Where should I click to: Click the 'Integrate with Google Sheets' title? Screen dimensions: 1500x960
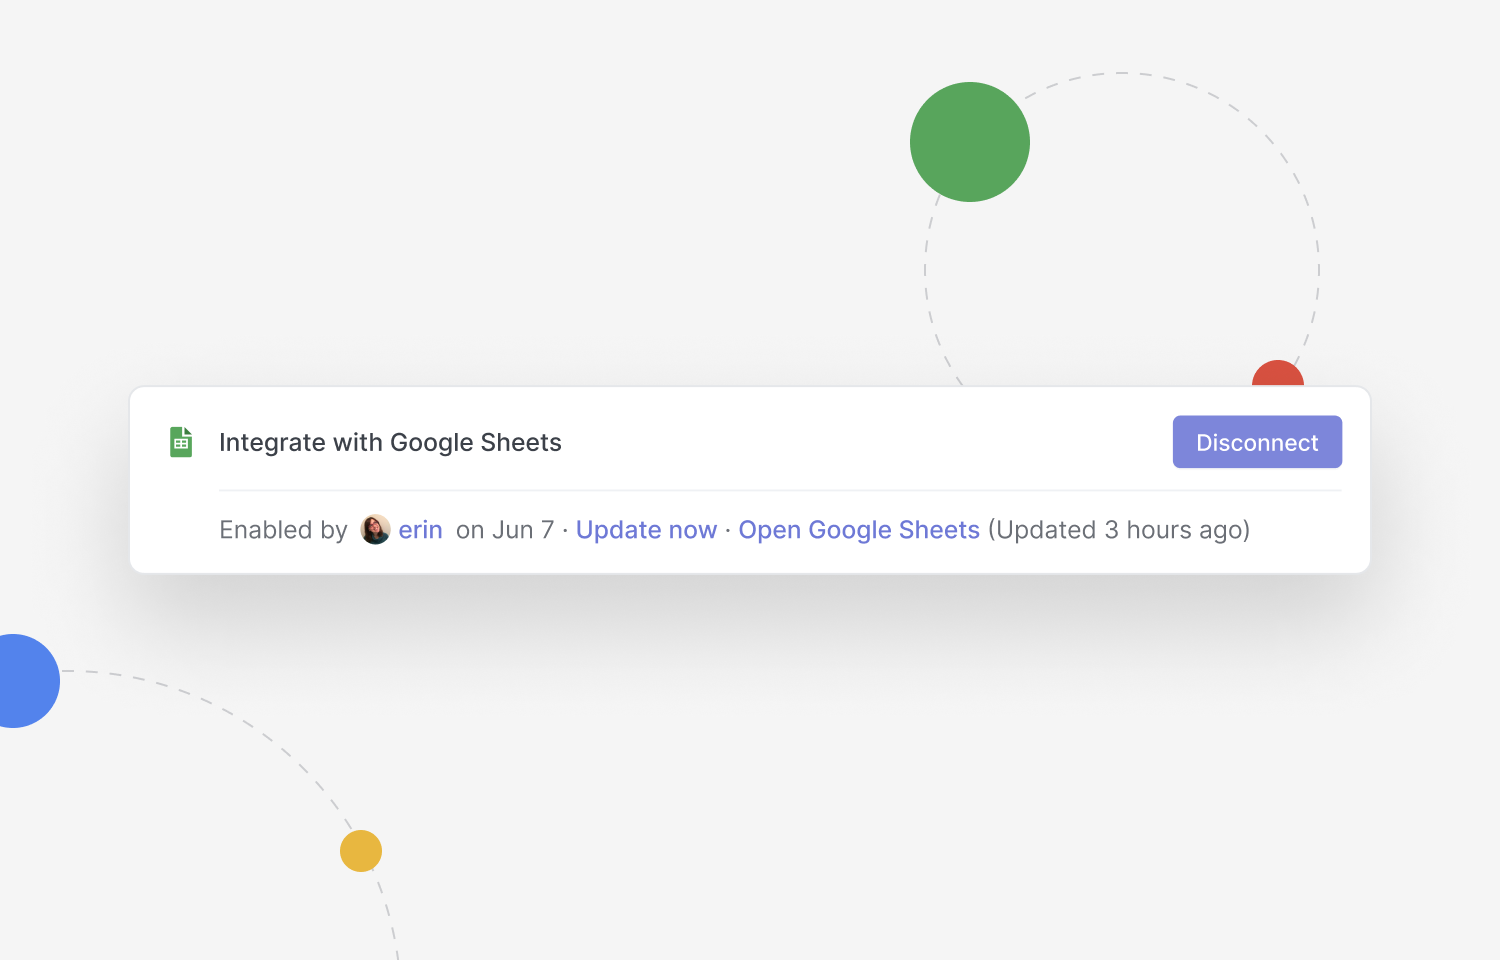[390, 442]
